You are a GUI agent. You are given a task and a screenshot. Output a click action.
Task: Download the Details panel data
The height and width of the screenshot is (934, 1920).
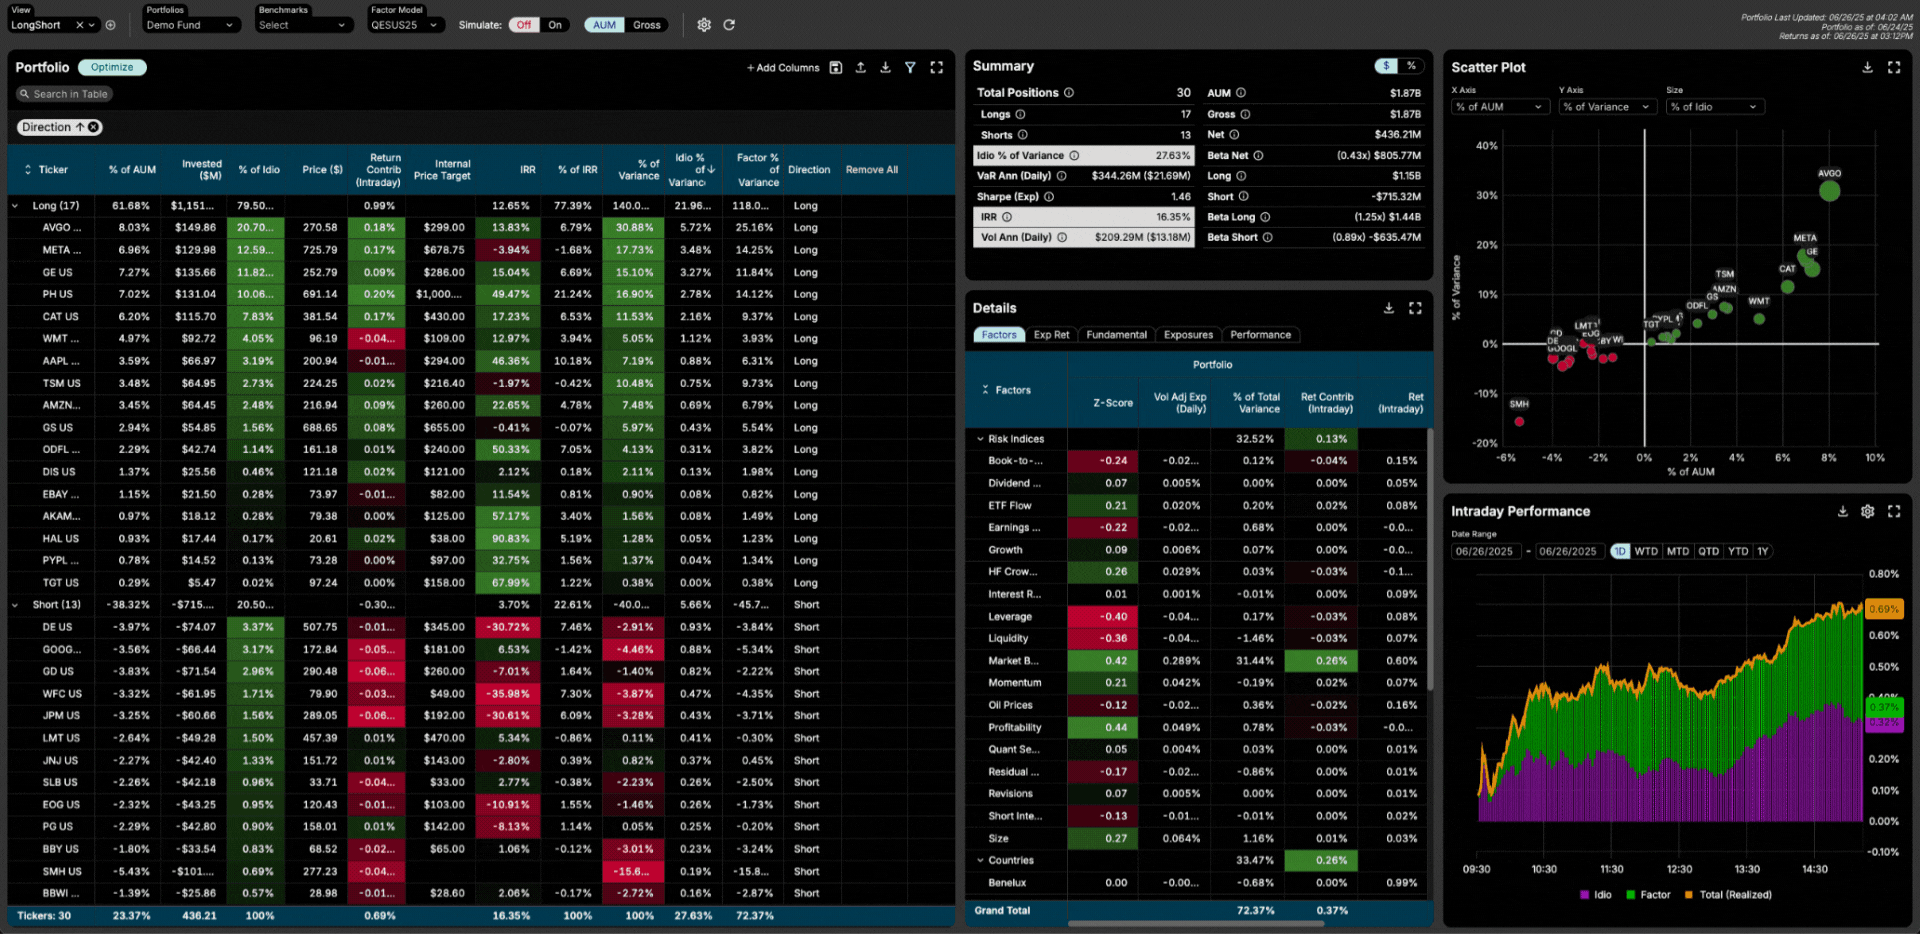[x=1389, y=308]
